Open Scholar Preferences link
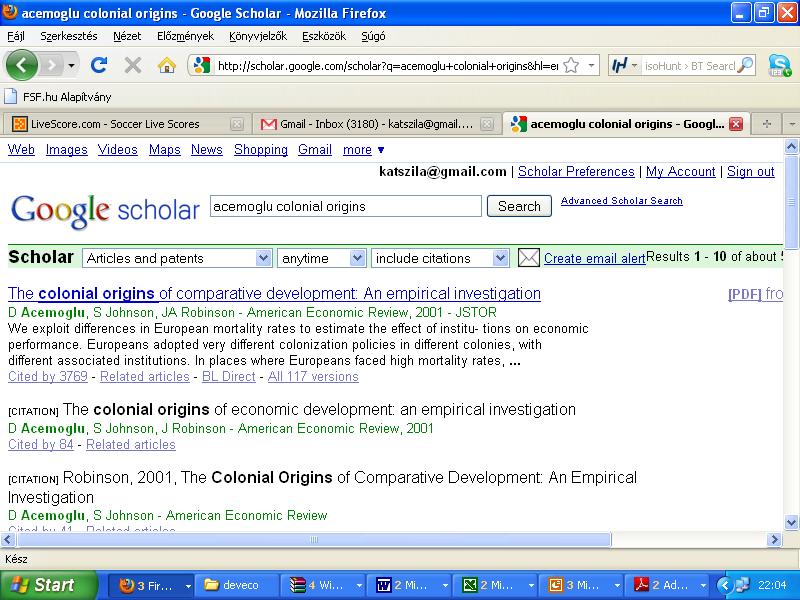The width and height of the screenshot is (800, 600). 576,171
